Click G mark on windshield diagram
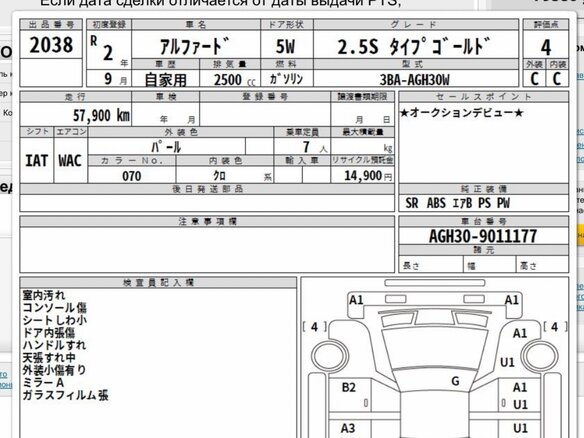Viewport: 584px width, 438px height. [x=455, y=381]
